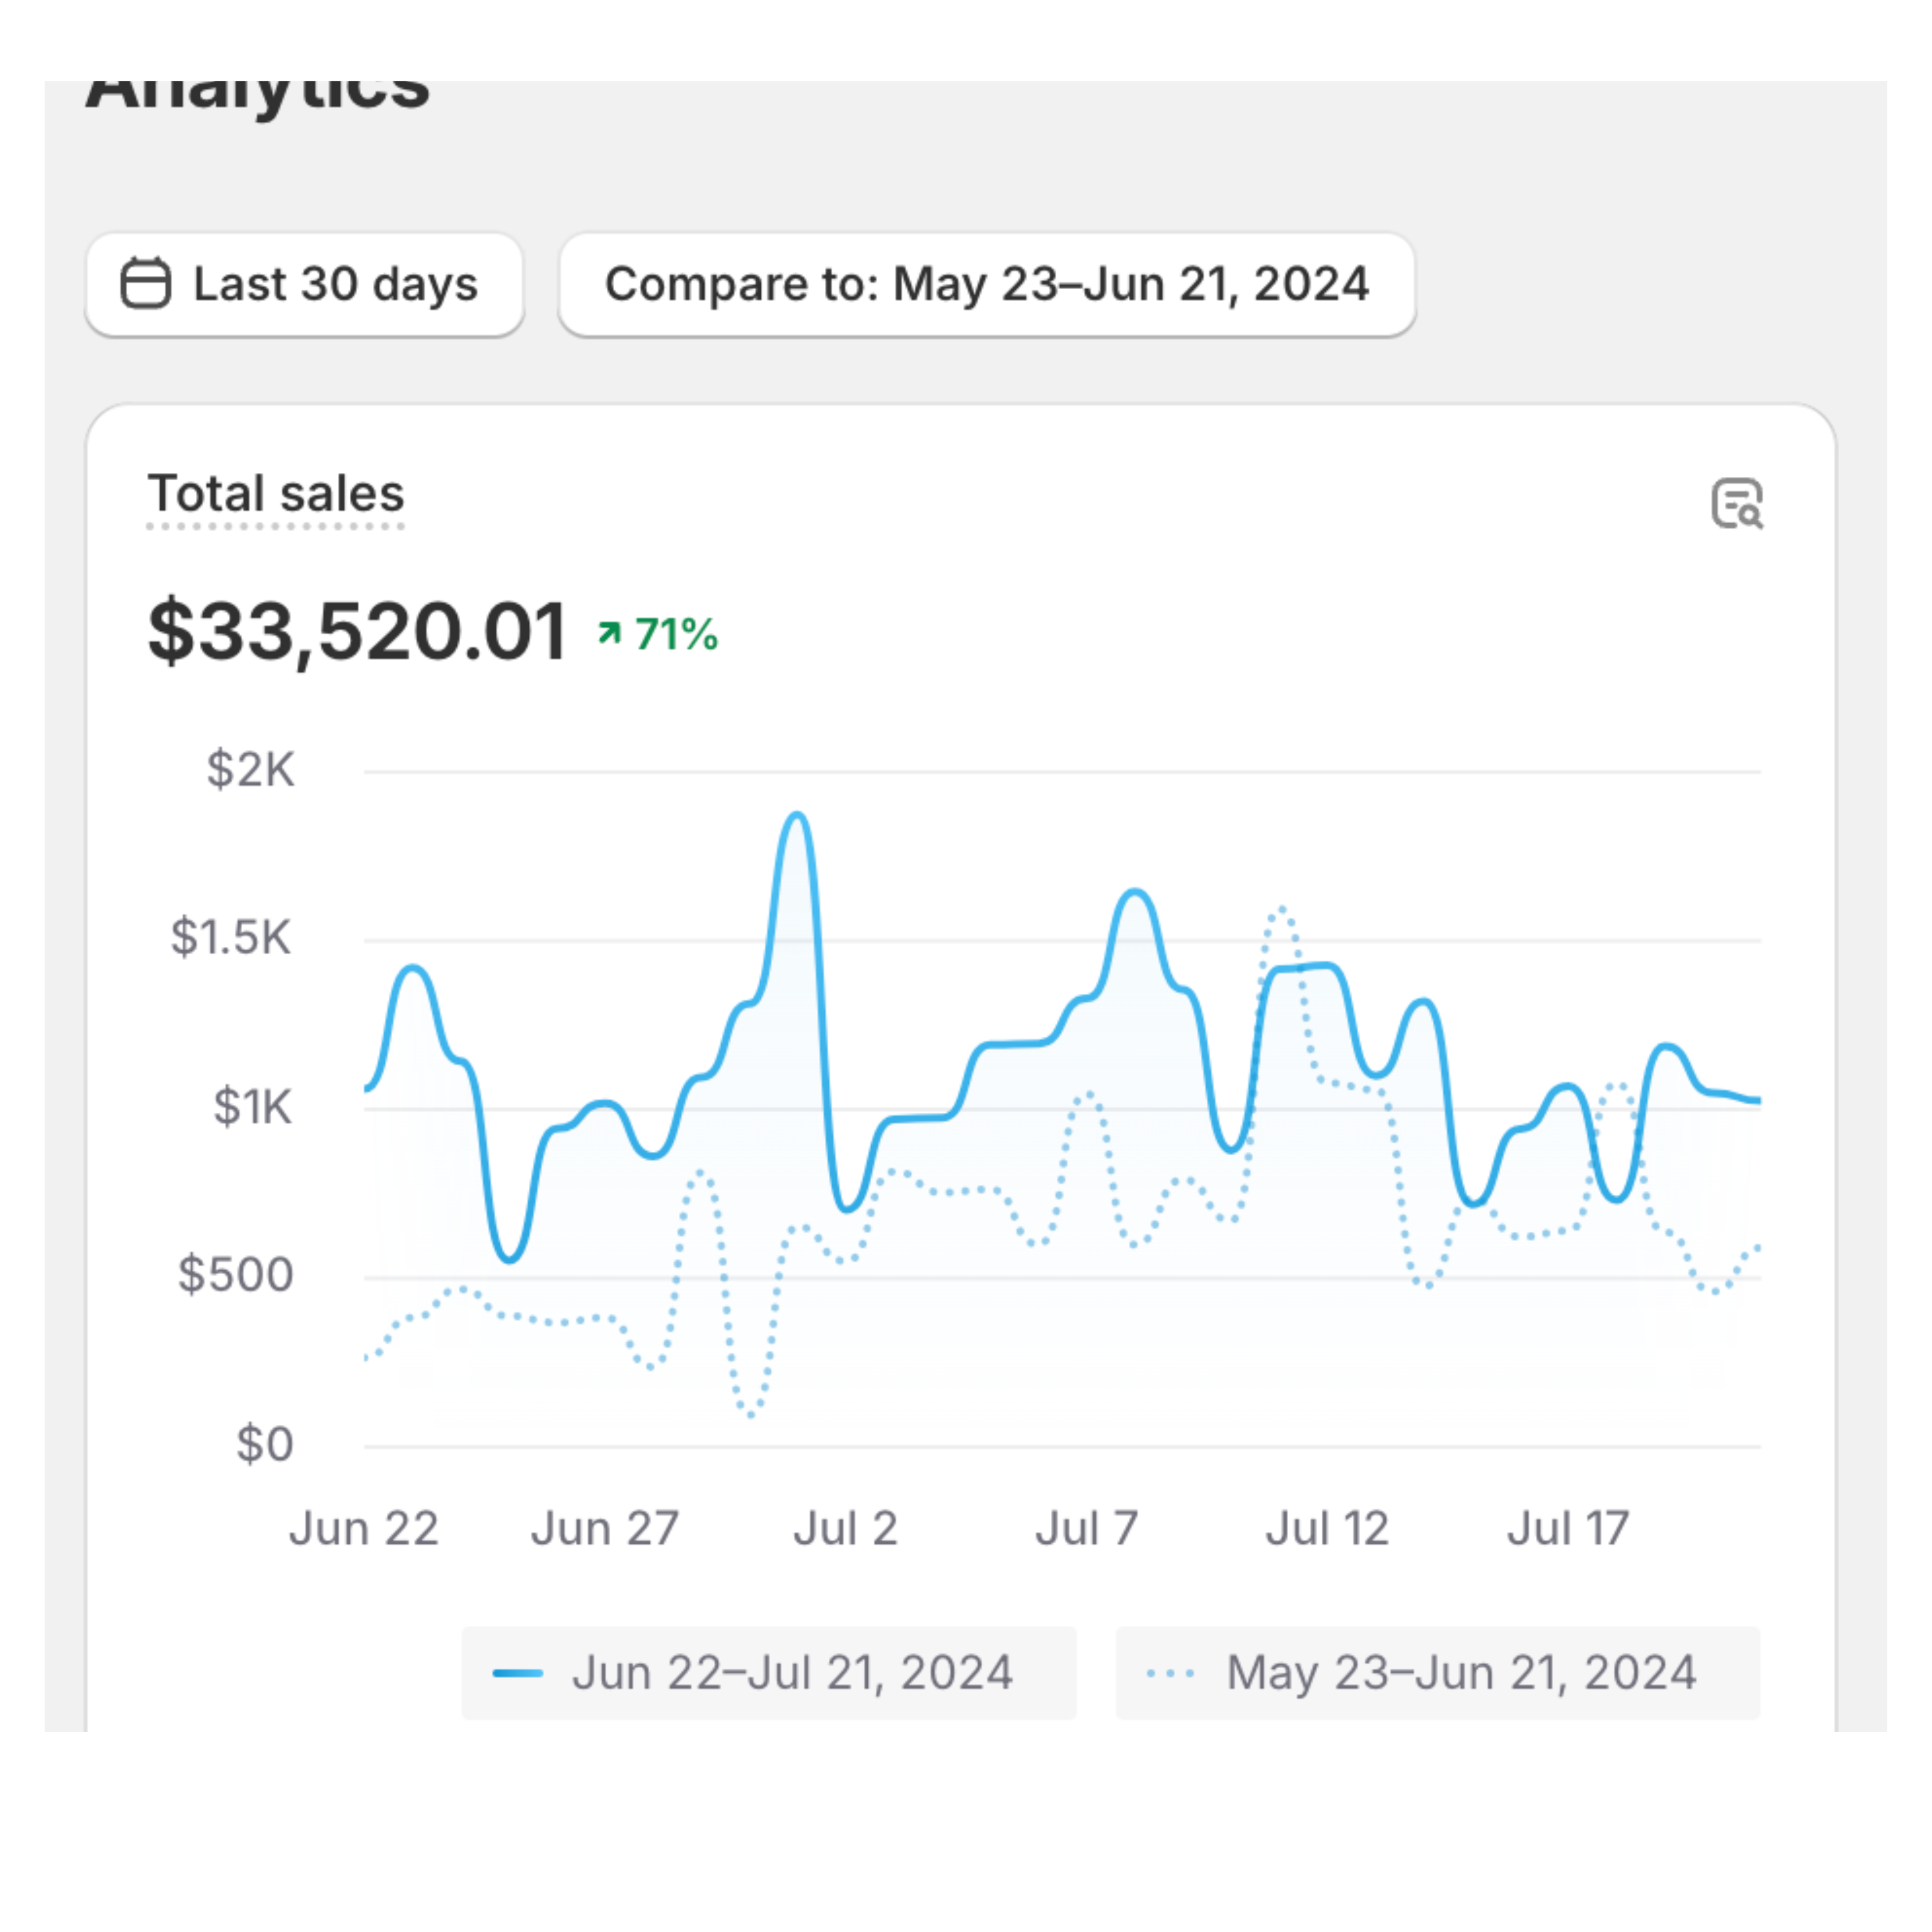The image size is (1932, 1932).
Task: Click solid line swatch in legend
Action: tap(518, 1673)
